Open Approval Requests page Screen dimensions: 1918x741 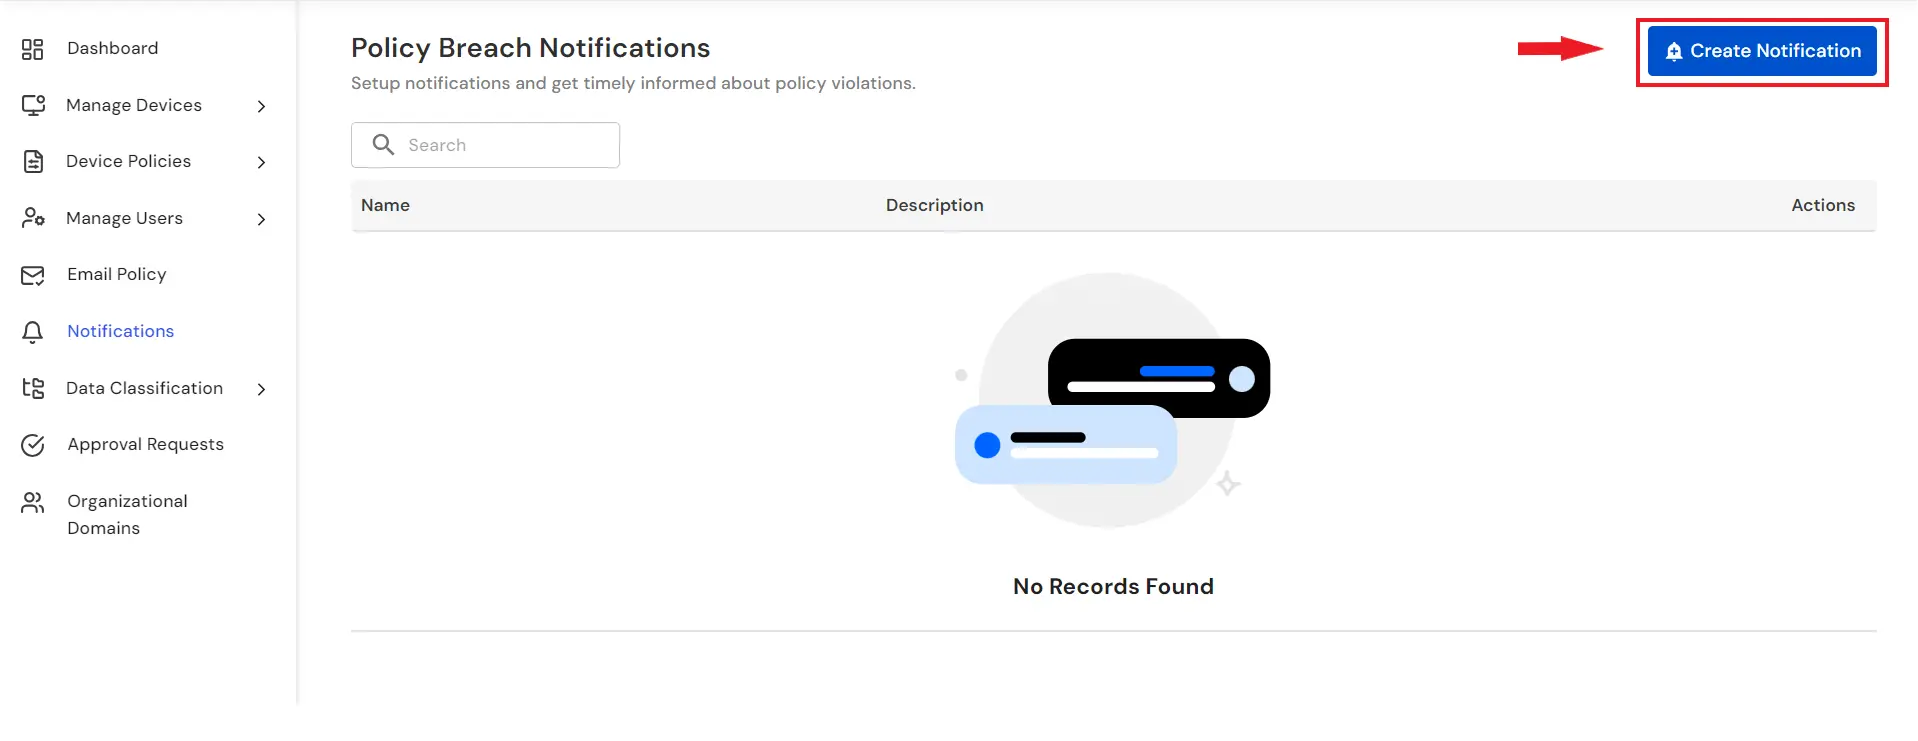pos(146,444)
